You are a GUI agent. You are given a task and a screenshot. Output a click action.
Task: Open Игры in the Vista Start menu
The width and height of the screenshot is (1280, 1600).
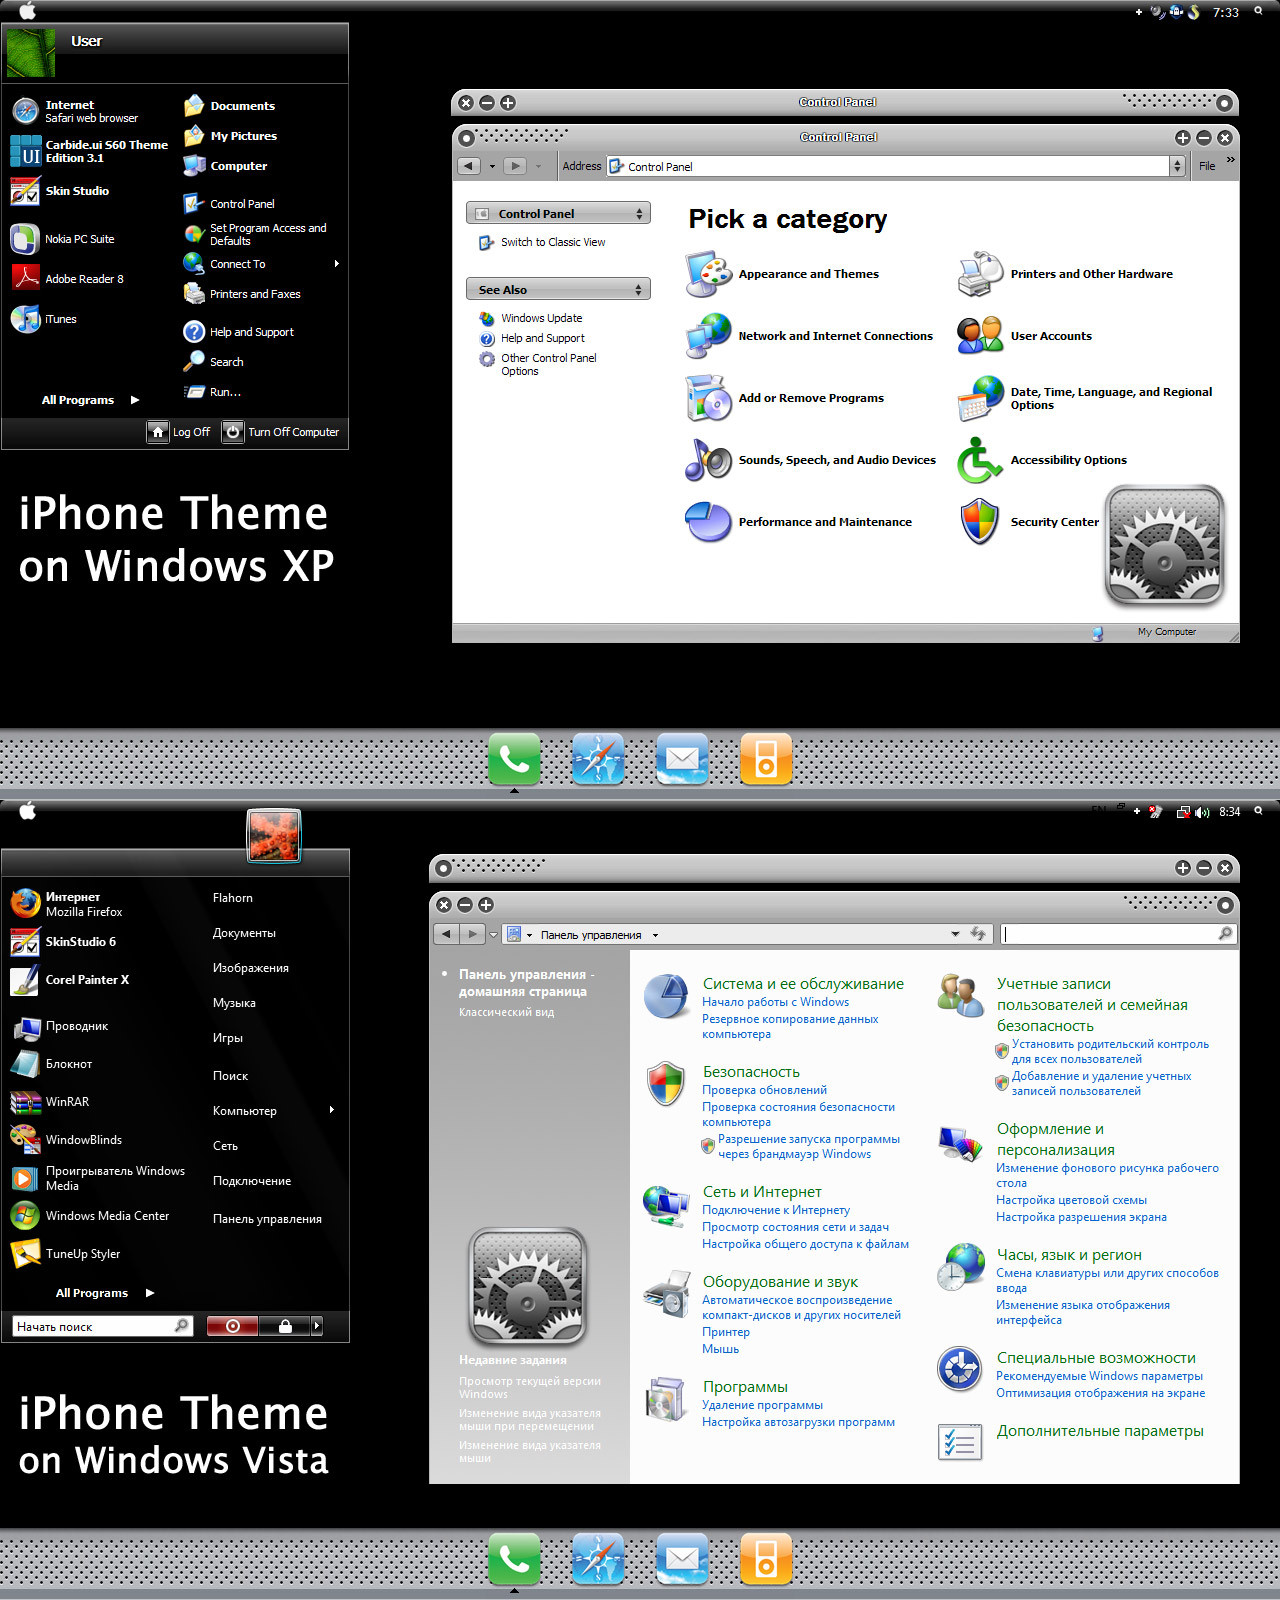(x=228, y=1038)
